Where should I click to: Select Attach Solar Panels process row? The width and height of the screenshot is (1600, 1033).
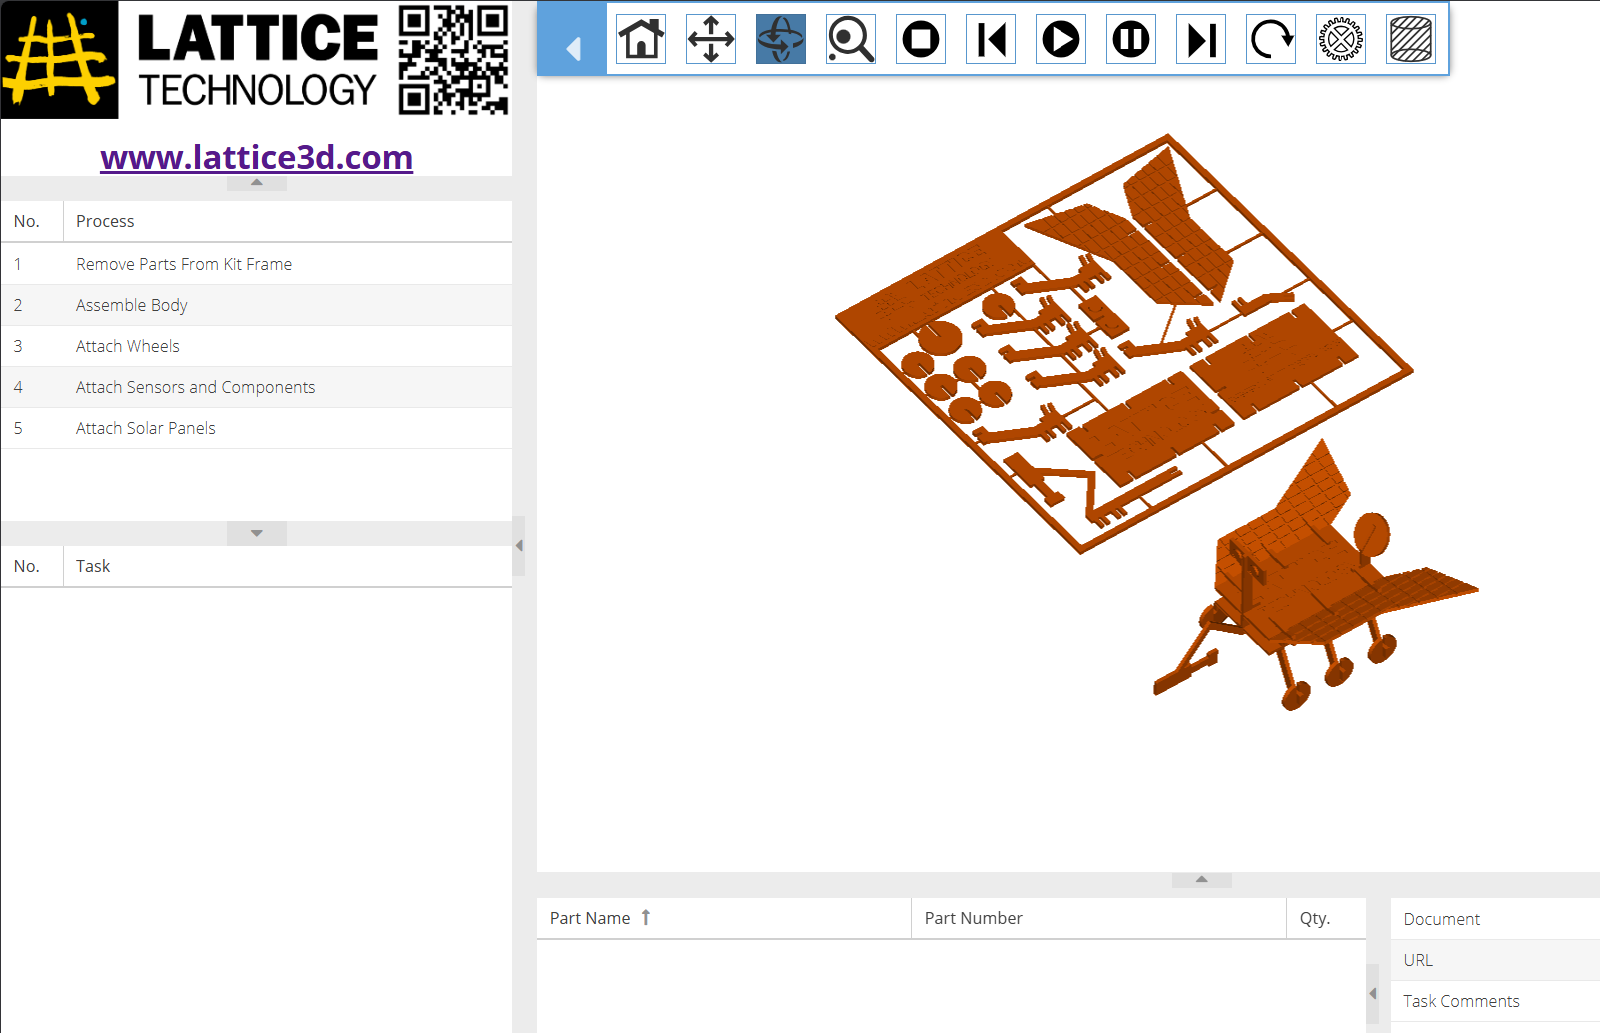tap(146, 429)
